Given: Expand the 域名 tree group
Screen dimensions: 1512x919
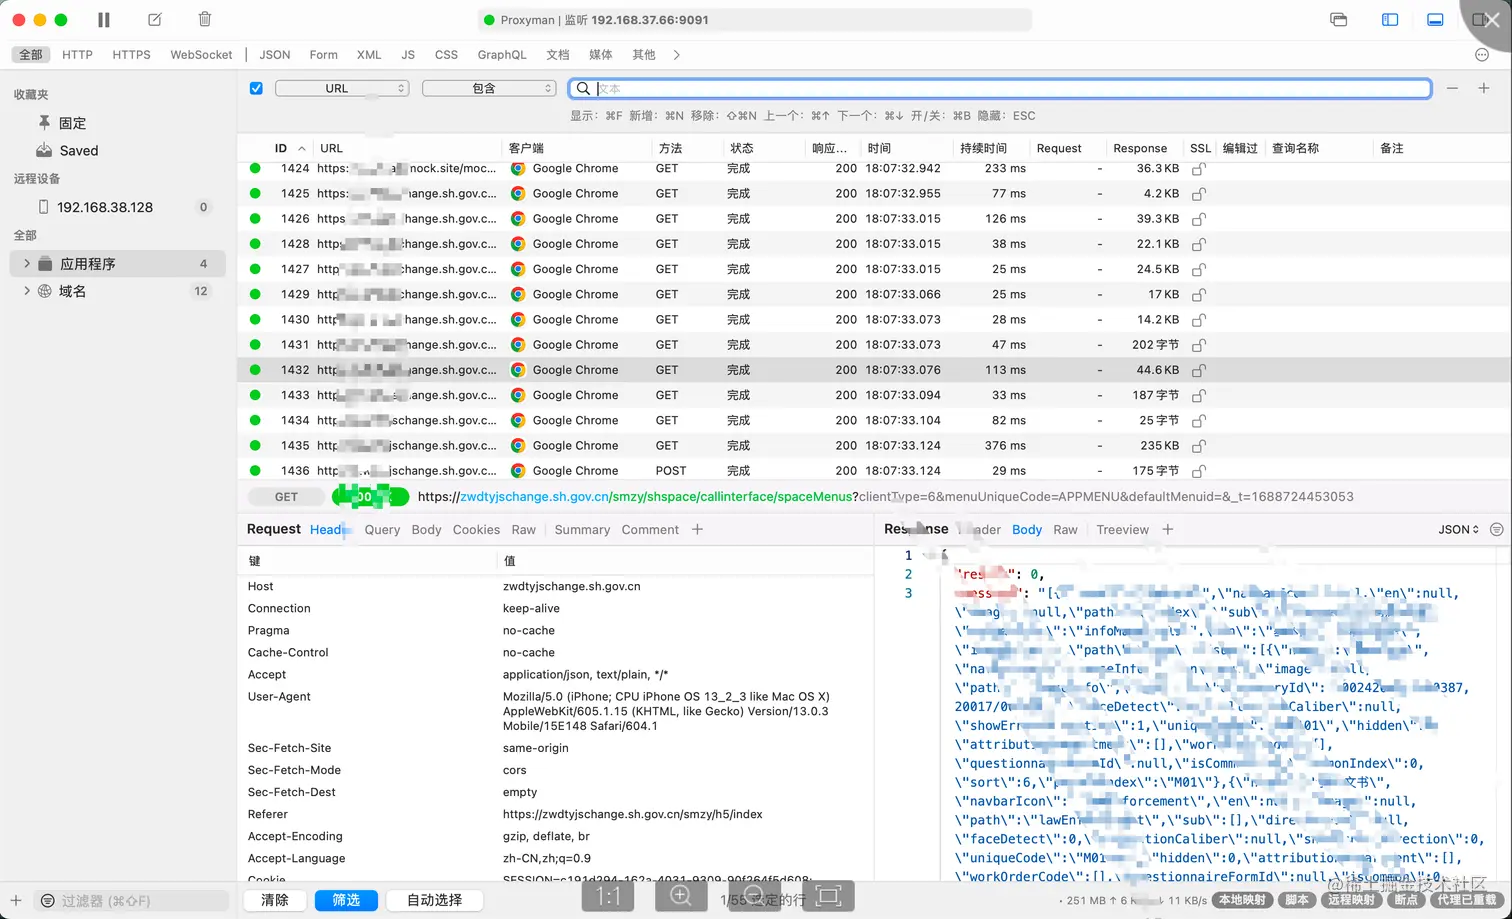Looking at the screenshot, I should [26, 291].
